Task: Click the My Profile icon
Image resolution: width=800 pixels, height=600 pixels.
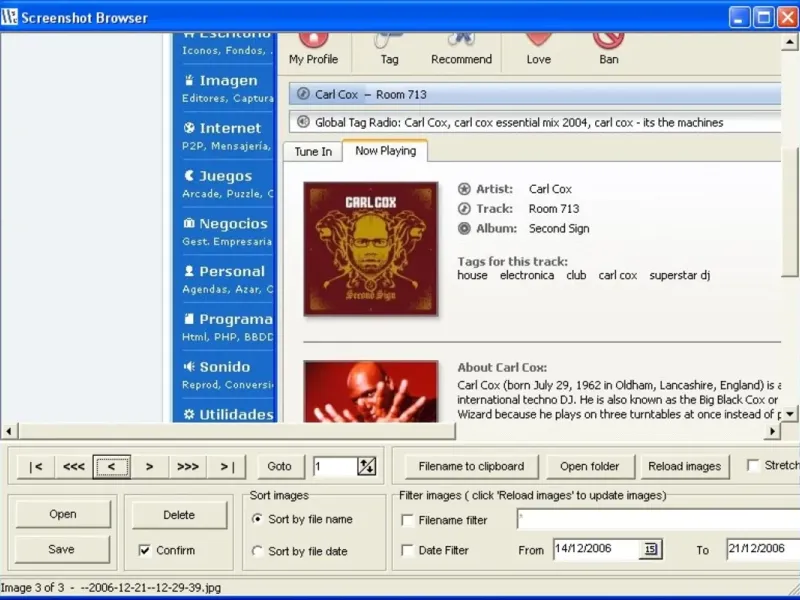Action: point(313,40)
